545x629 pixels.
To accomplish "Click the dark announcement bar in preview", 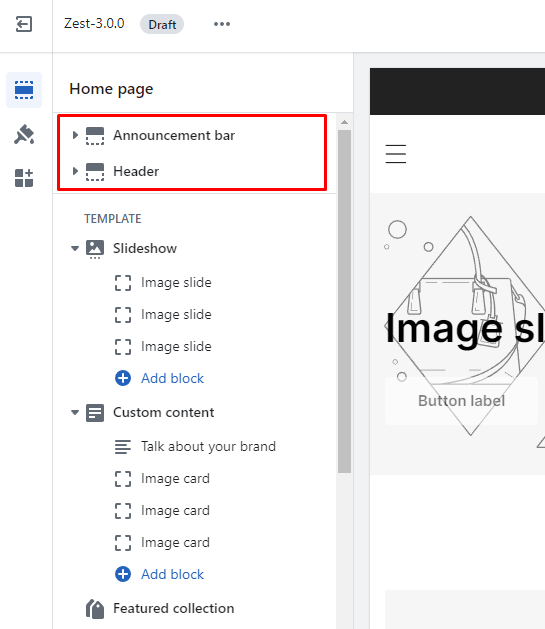I will pyautogui.click(x=457, y=91).
